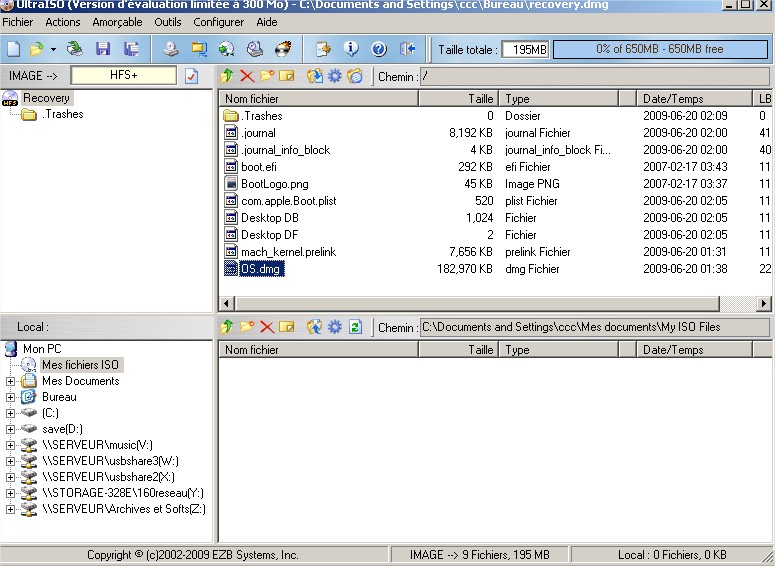Open the Amorçable menu
This screenshot has width=775, height=566.
pos(117,22)
